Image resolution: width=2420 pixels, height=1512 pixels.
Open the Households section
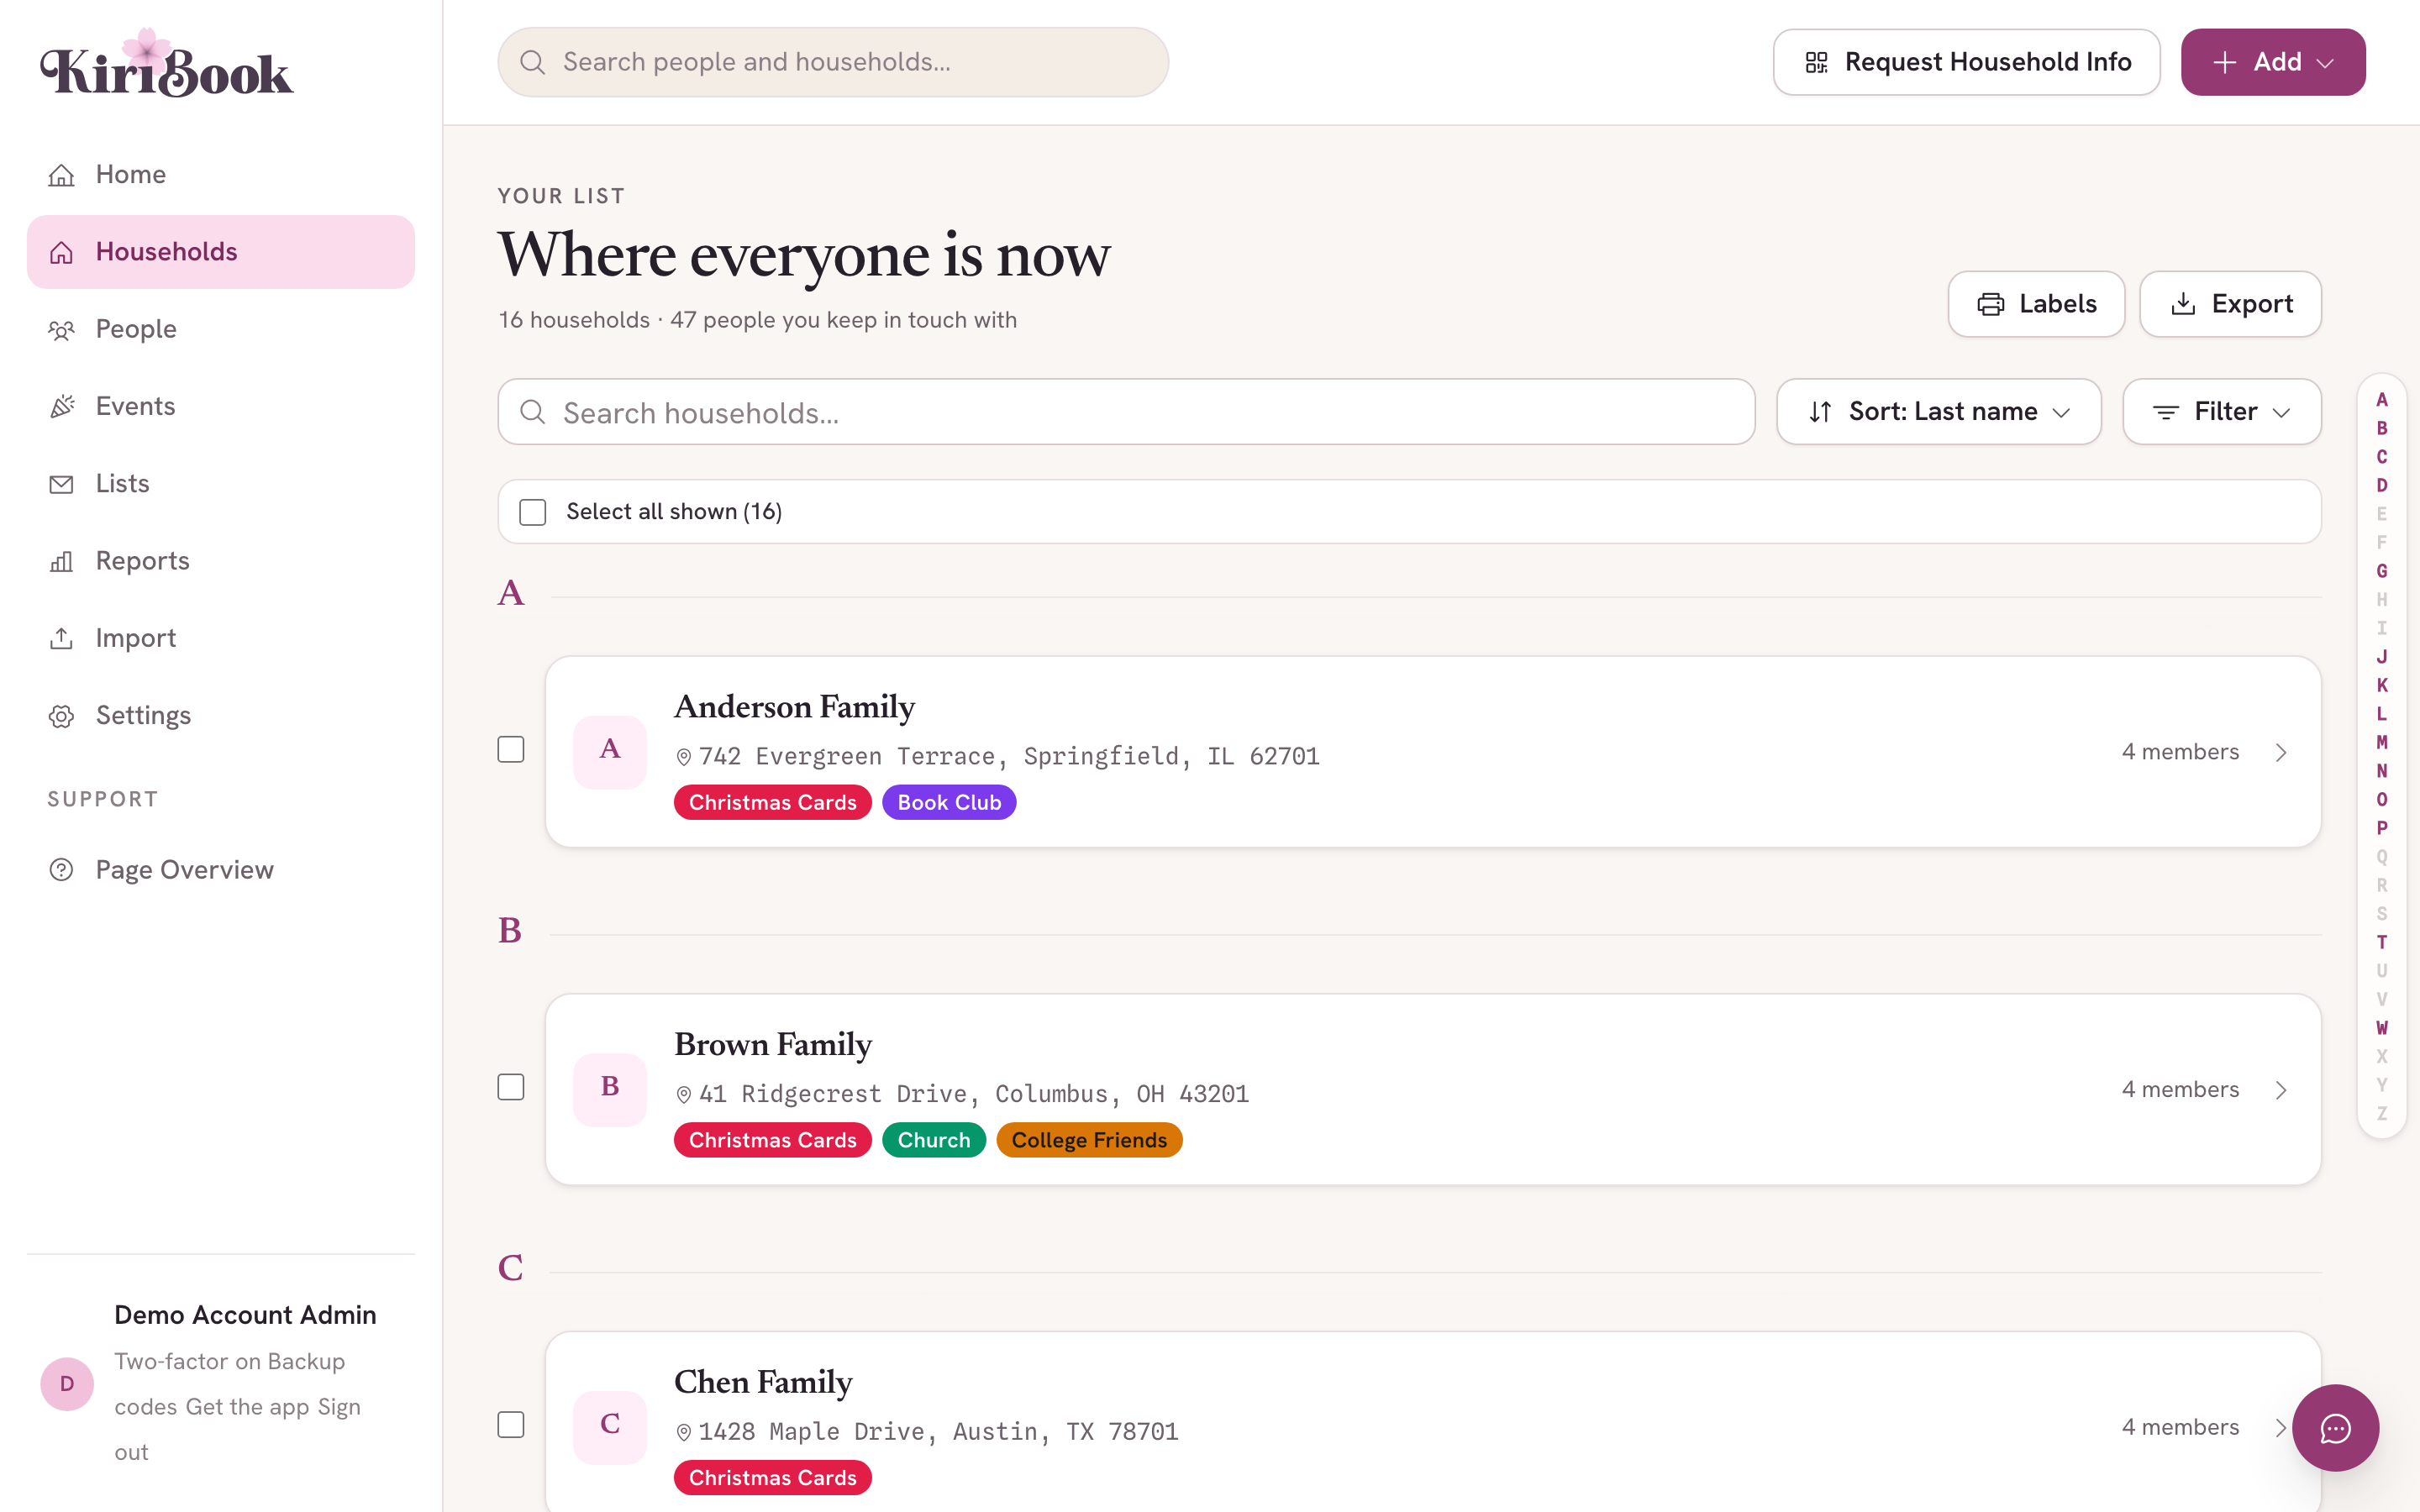[221, 252]
